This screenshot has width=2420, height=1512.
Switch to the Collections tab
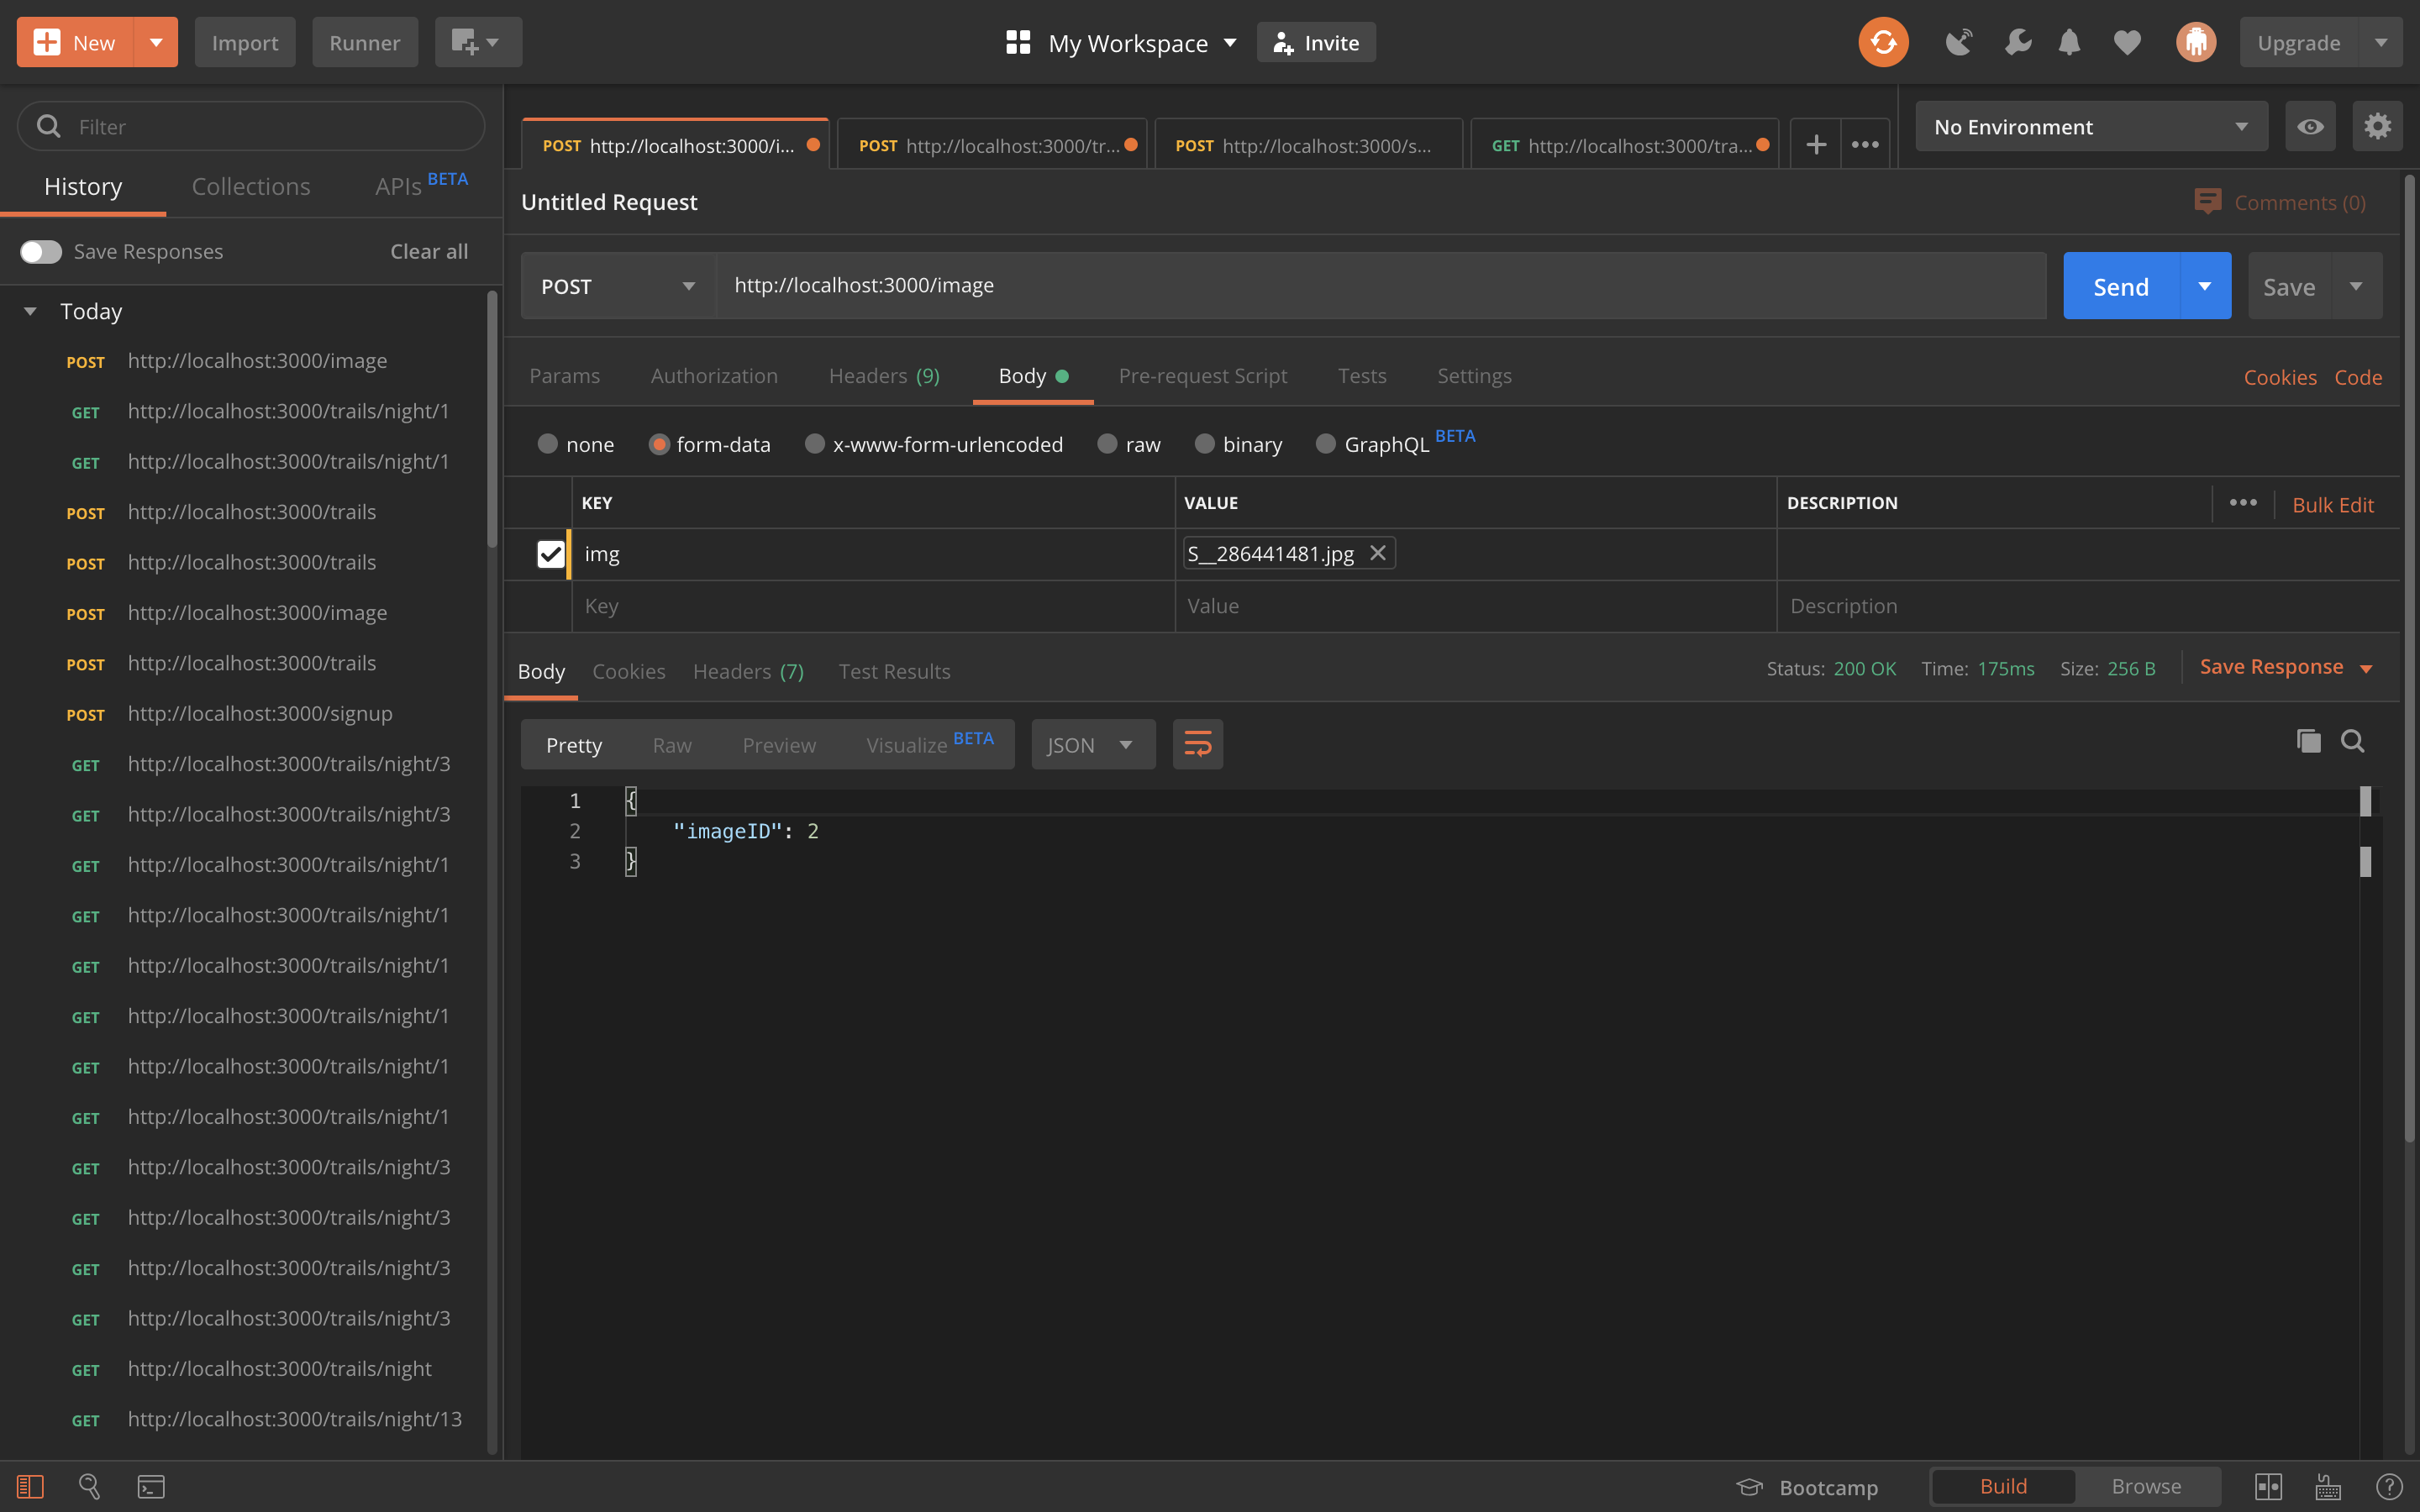(250, 186)
